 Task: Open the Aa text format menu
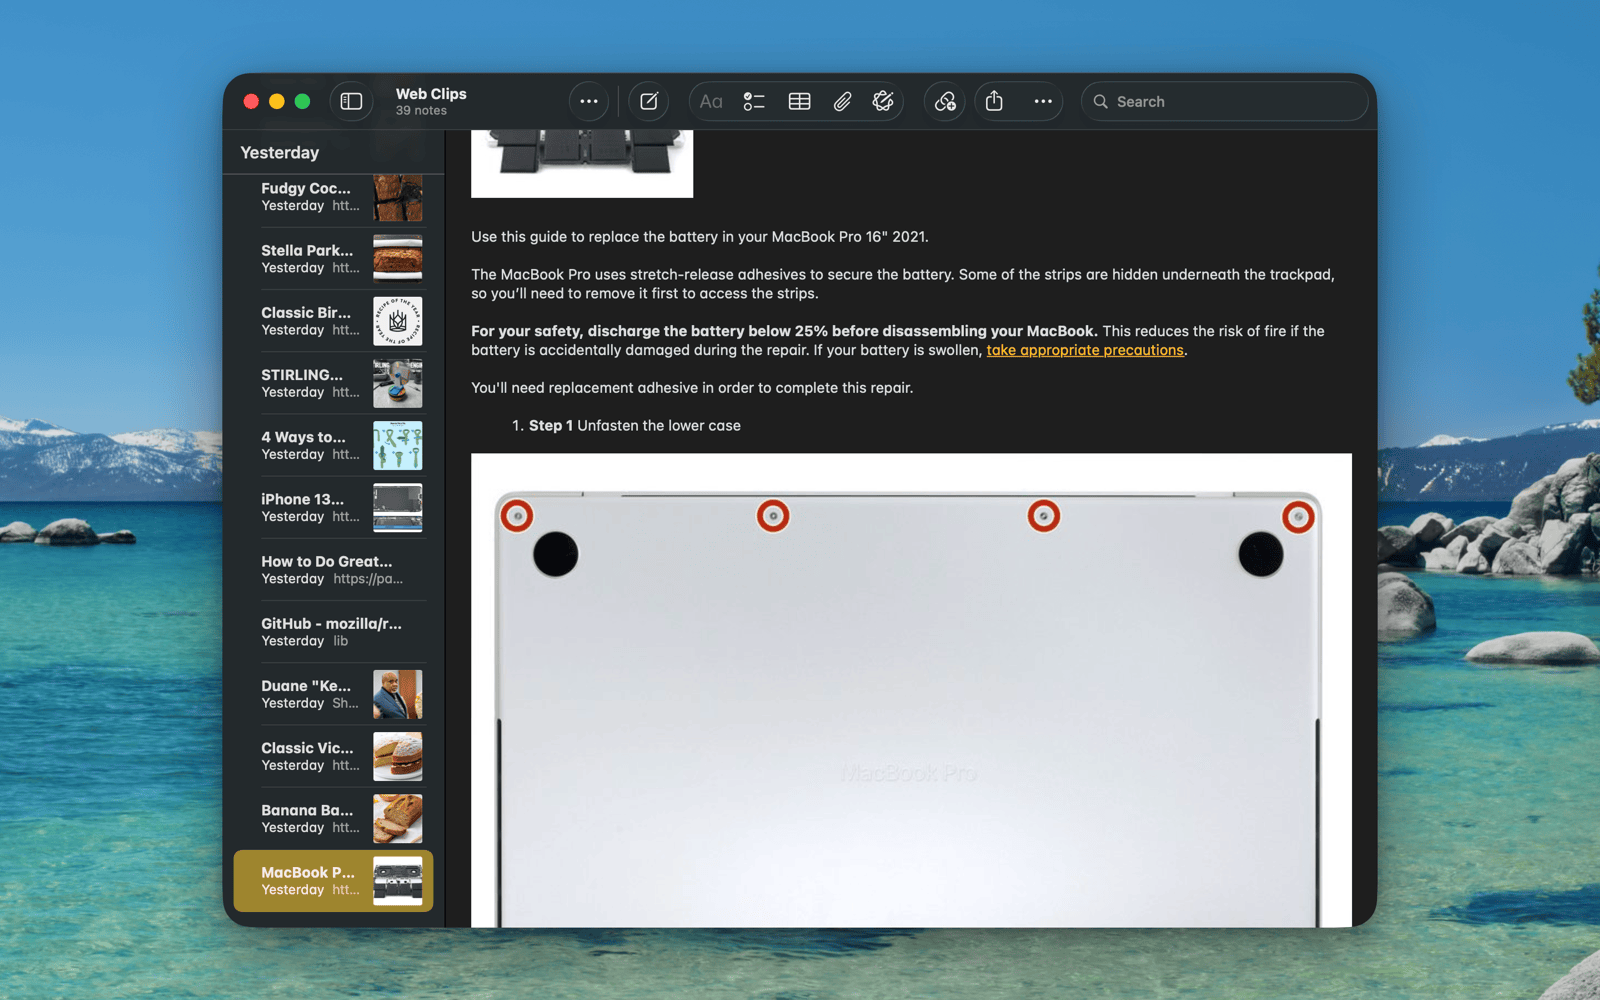click(x=711, y=101)
